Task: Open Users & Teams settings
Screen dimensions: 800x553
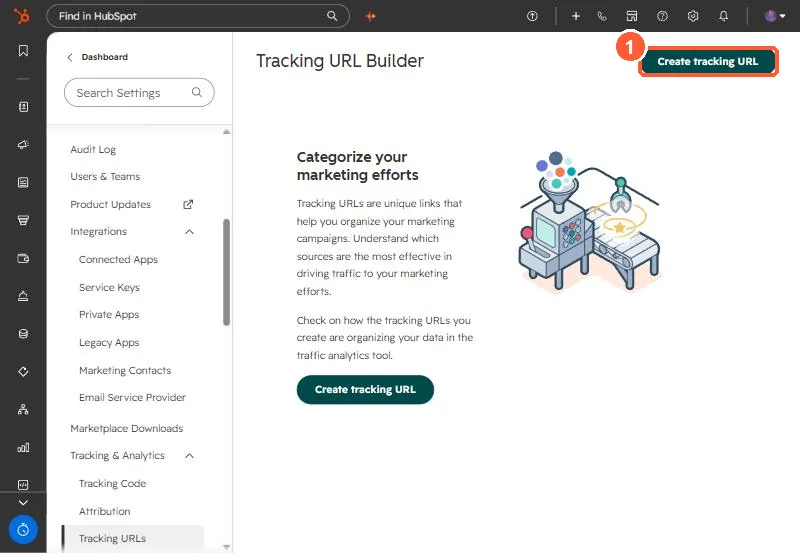Action: (x=105, y=177)
